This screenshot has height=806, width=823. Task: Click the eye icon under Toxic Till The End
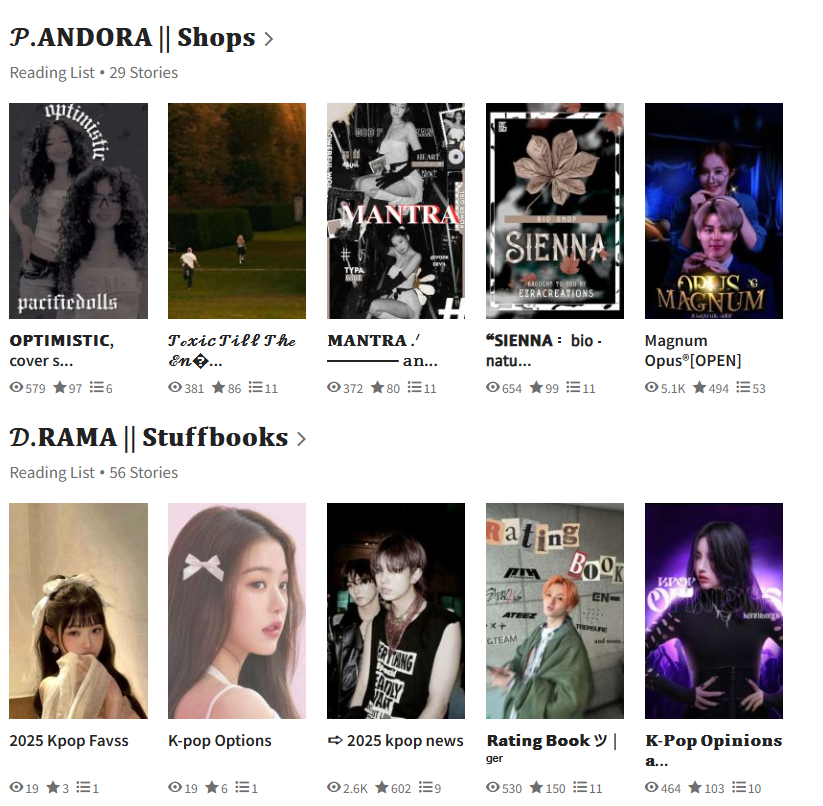[x=175, y=387]
